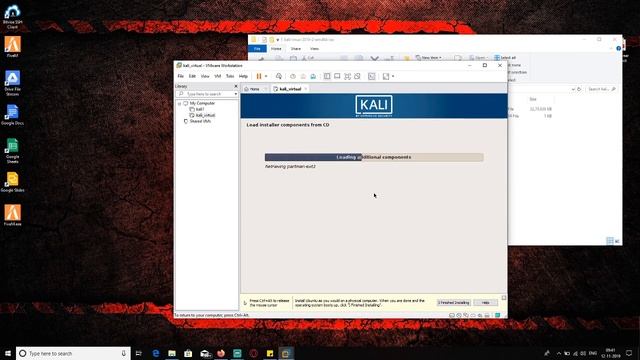640x360 pixels.
Task: Select My Computer in the library
Action: click(x=202, y=104)
